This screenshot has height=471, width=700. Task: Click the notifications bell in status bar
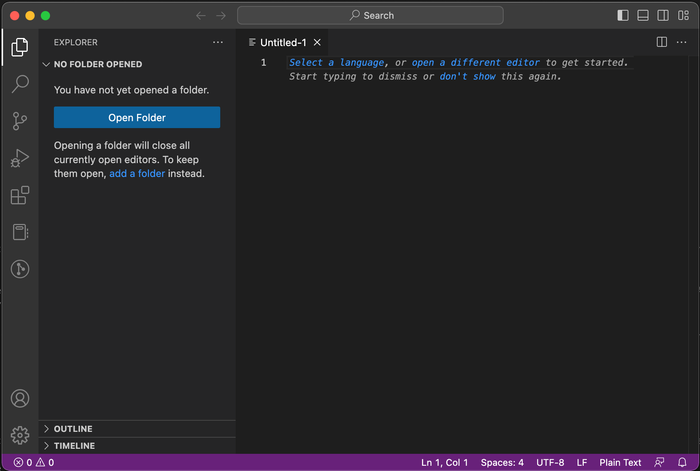pyautogui.click(x=682, y=463)
